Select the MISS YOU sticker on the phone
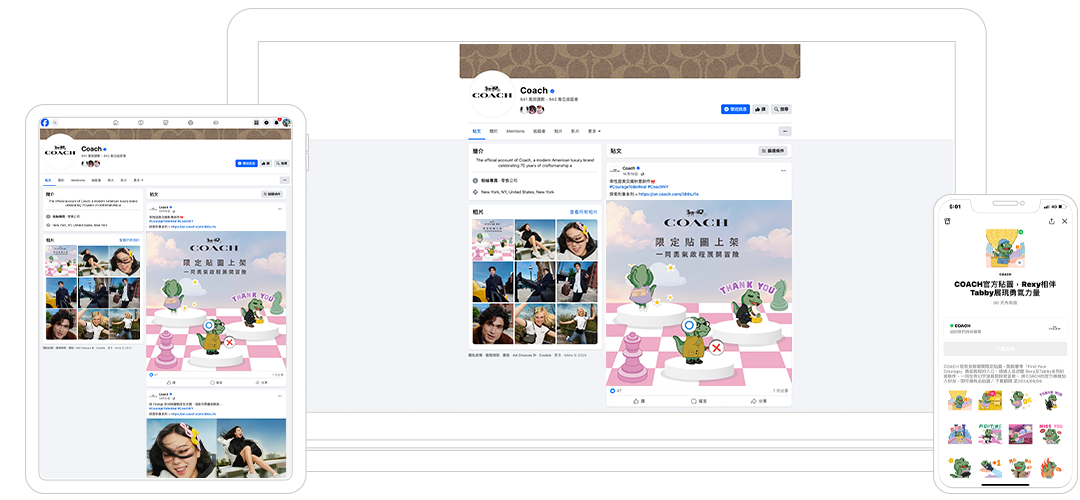The image size is (1080, 500). [1051, 434]
